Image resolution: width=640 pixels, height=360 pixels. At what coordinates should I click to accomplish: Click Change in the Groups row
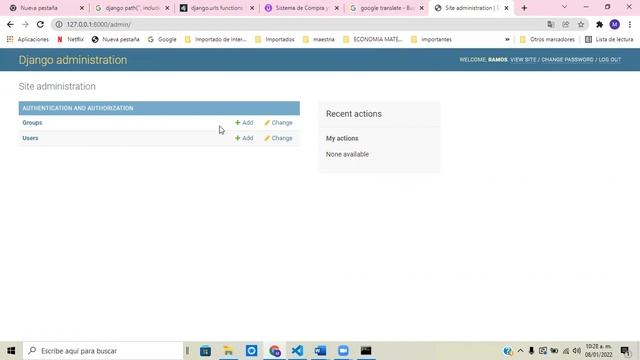point(278,122)
